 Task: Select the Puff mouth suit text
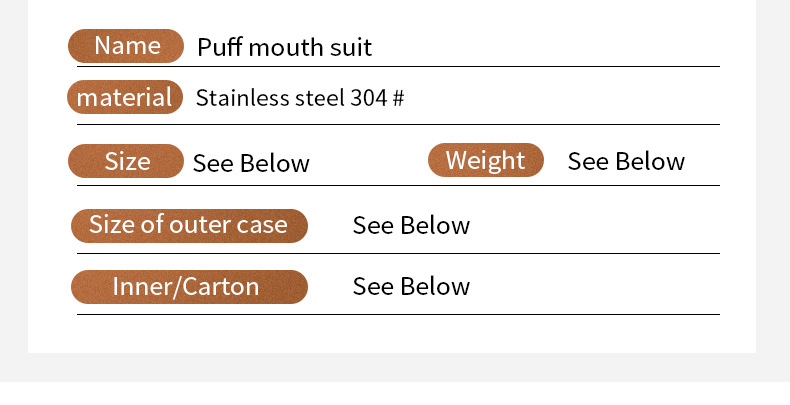click(x=284, y=47)
